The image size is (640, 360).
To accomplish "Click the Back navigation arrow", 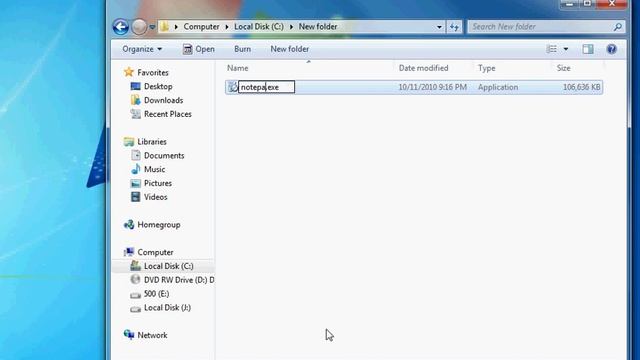I will (120, 27).
